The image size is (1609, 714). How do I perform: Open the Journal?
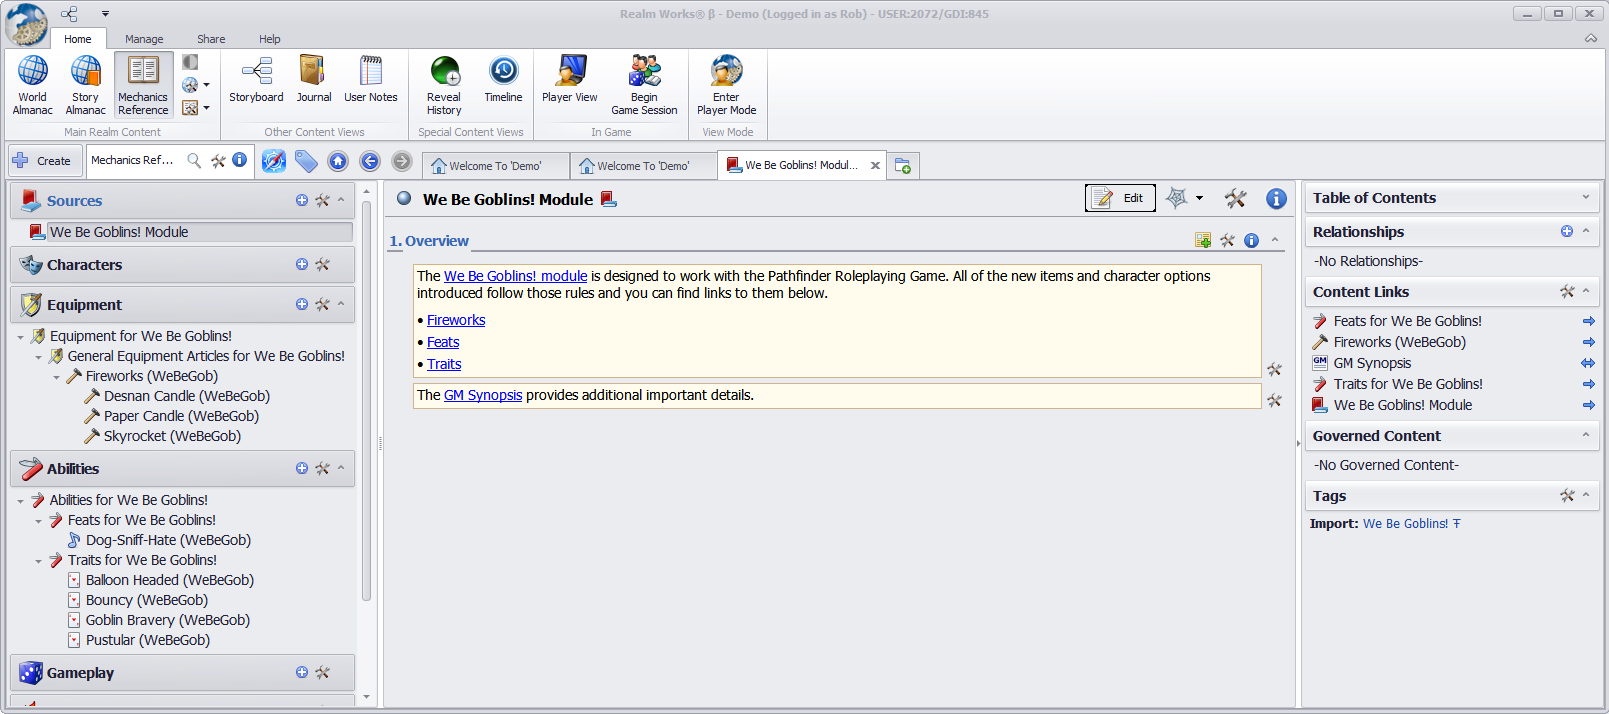pos(314,80)
